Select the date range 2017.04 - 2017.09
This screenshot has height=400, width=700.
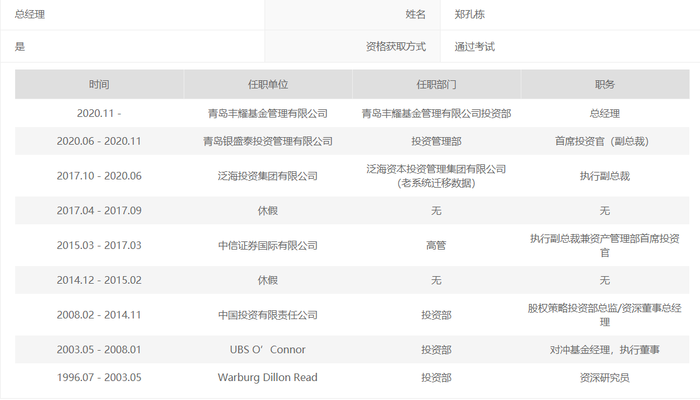99,210
